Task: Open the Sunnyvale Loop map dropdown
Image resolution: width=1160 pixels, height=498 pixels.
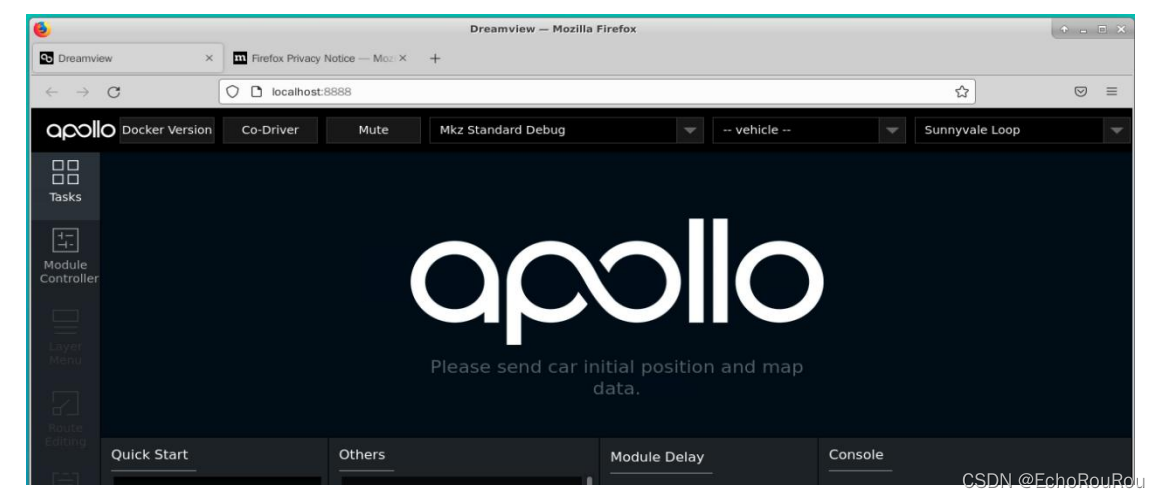Action: click(1022, 130)
